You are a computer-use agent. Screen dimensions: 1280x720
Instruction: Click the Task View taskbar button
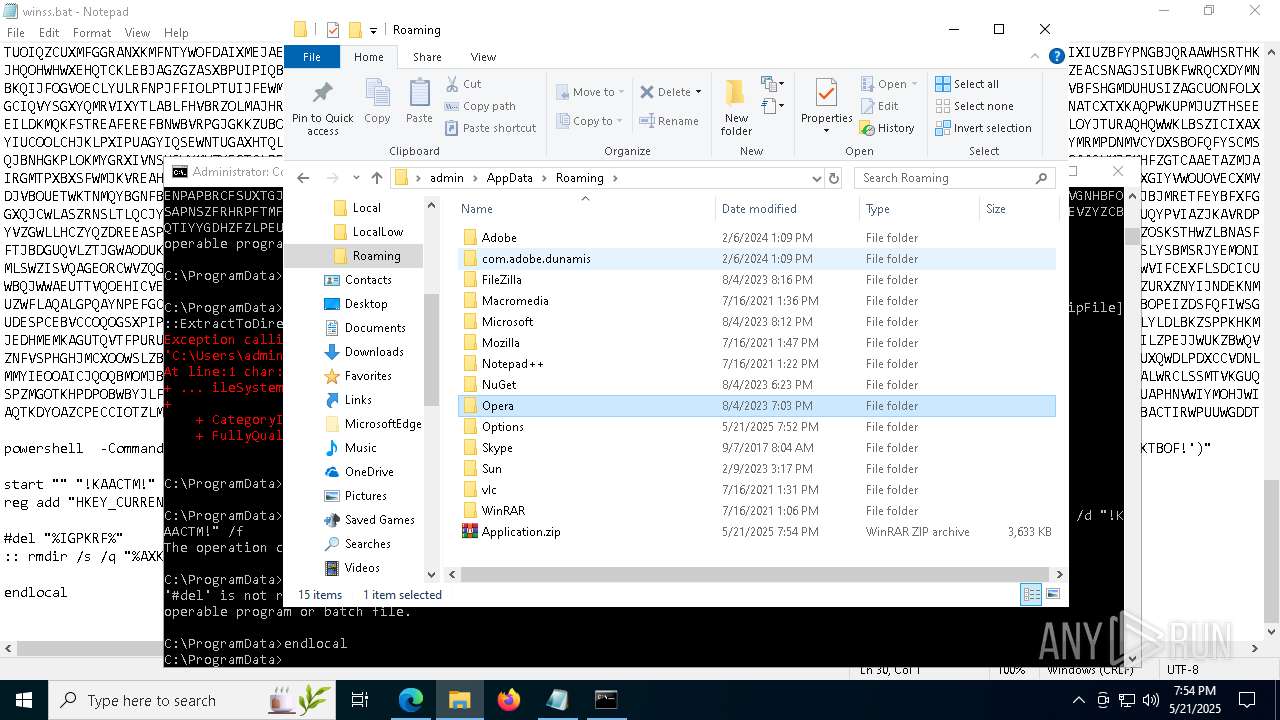[360, 700]
